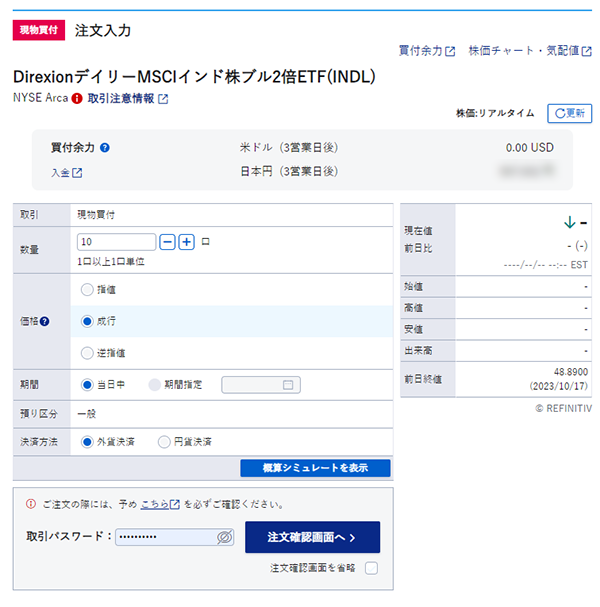
Task: Click the help icon next to 価格
Action: pyautogui.click(x=45, y=321)
